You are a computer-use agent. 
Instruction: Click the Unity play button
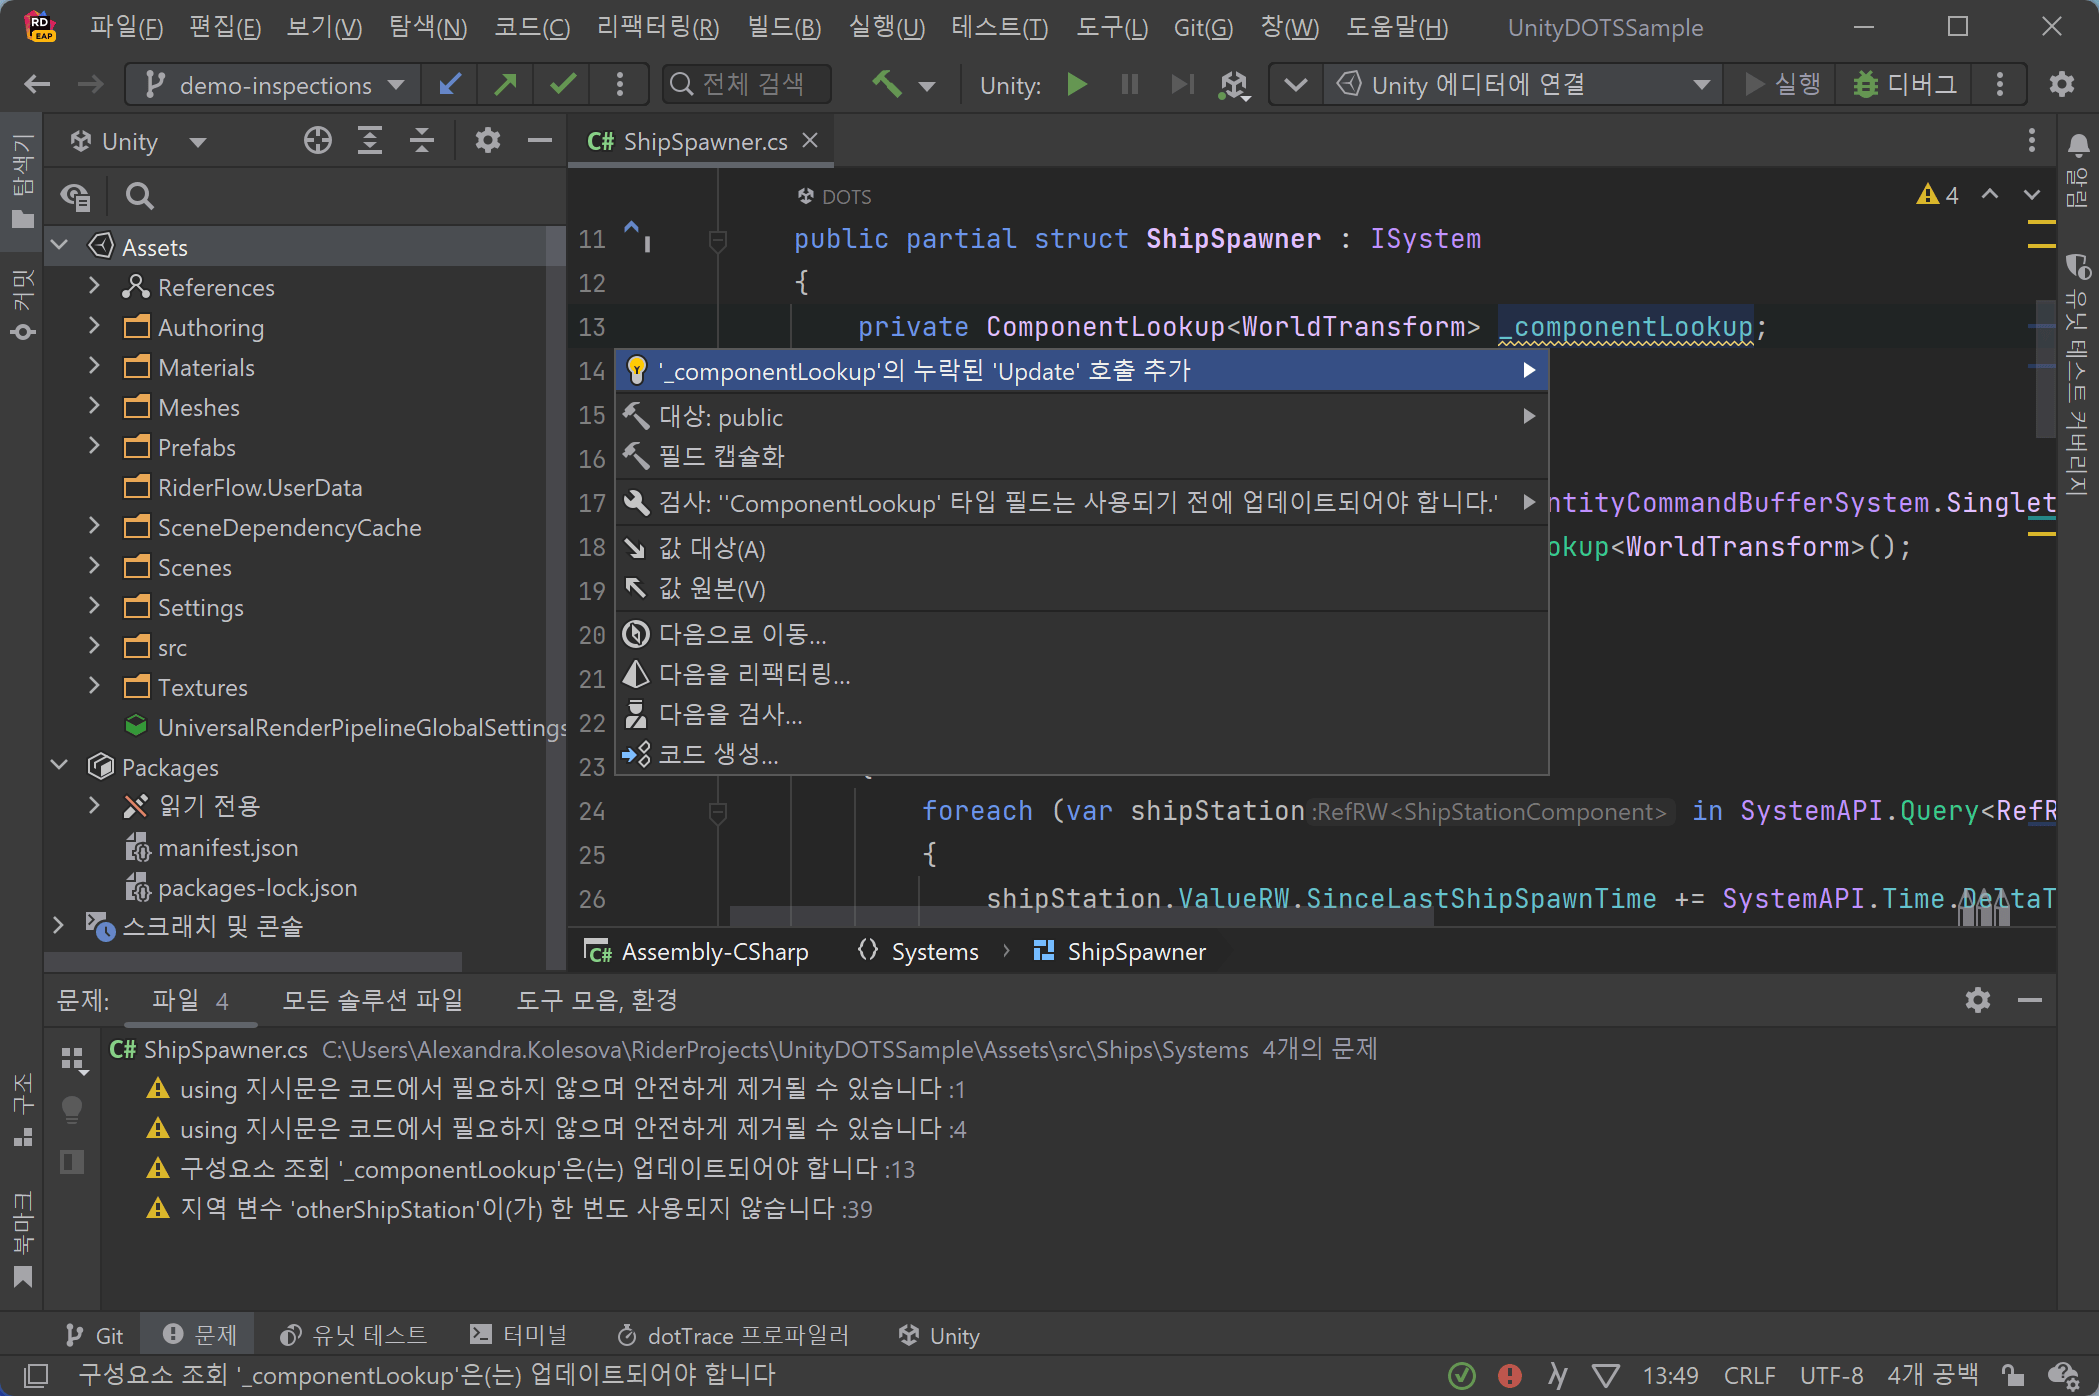point(1077,85)
